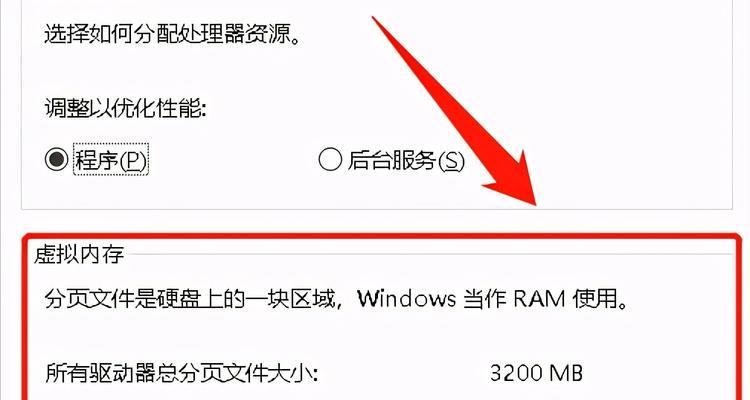Click the 虚拟内存 group title

[x=79, y=254]
